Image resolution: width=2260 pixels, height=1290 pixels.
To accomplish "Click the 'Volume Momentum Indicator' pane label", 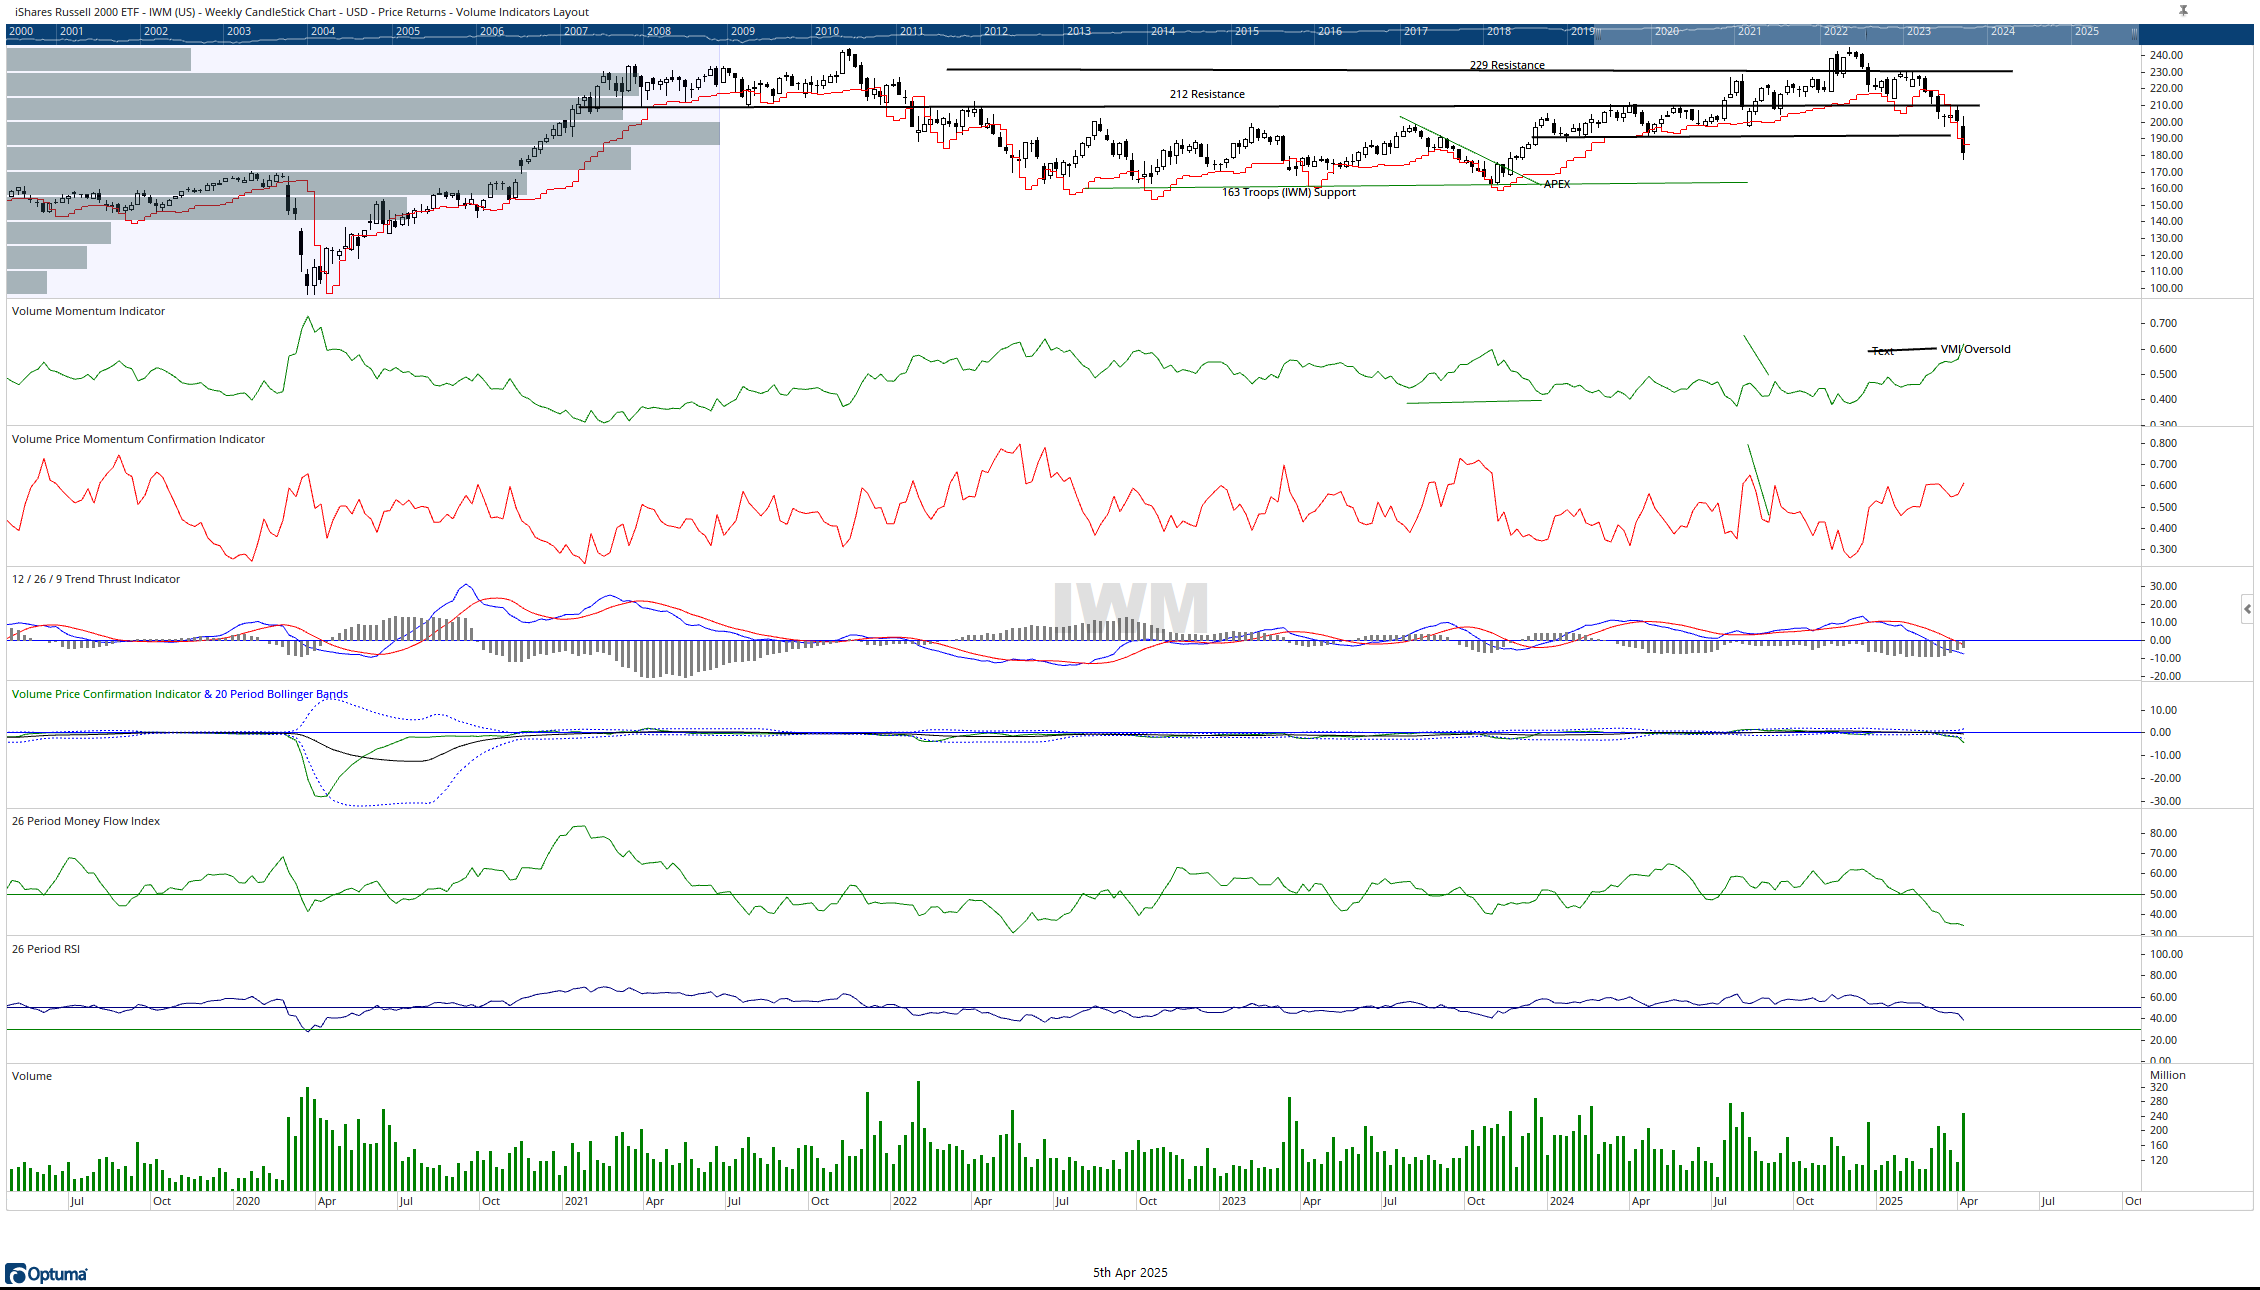I will click(x=88, y=311).
